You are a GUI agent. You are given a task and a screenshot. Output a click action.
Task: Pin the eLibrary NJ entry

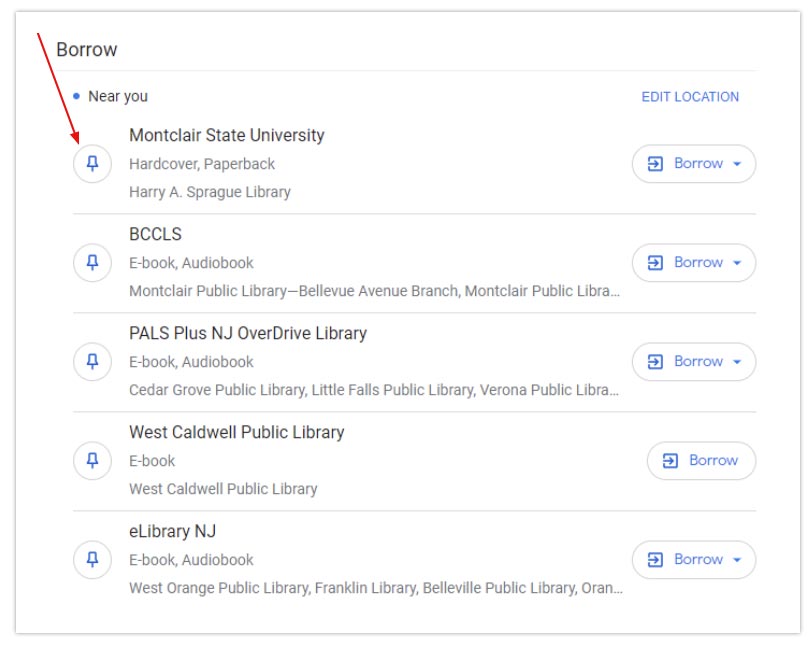coord(92,560)
